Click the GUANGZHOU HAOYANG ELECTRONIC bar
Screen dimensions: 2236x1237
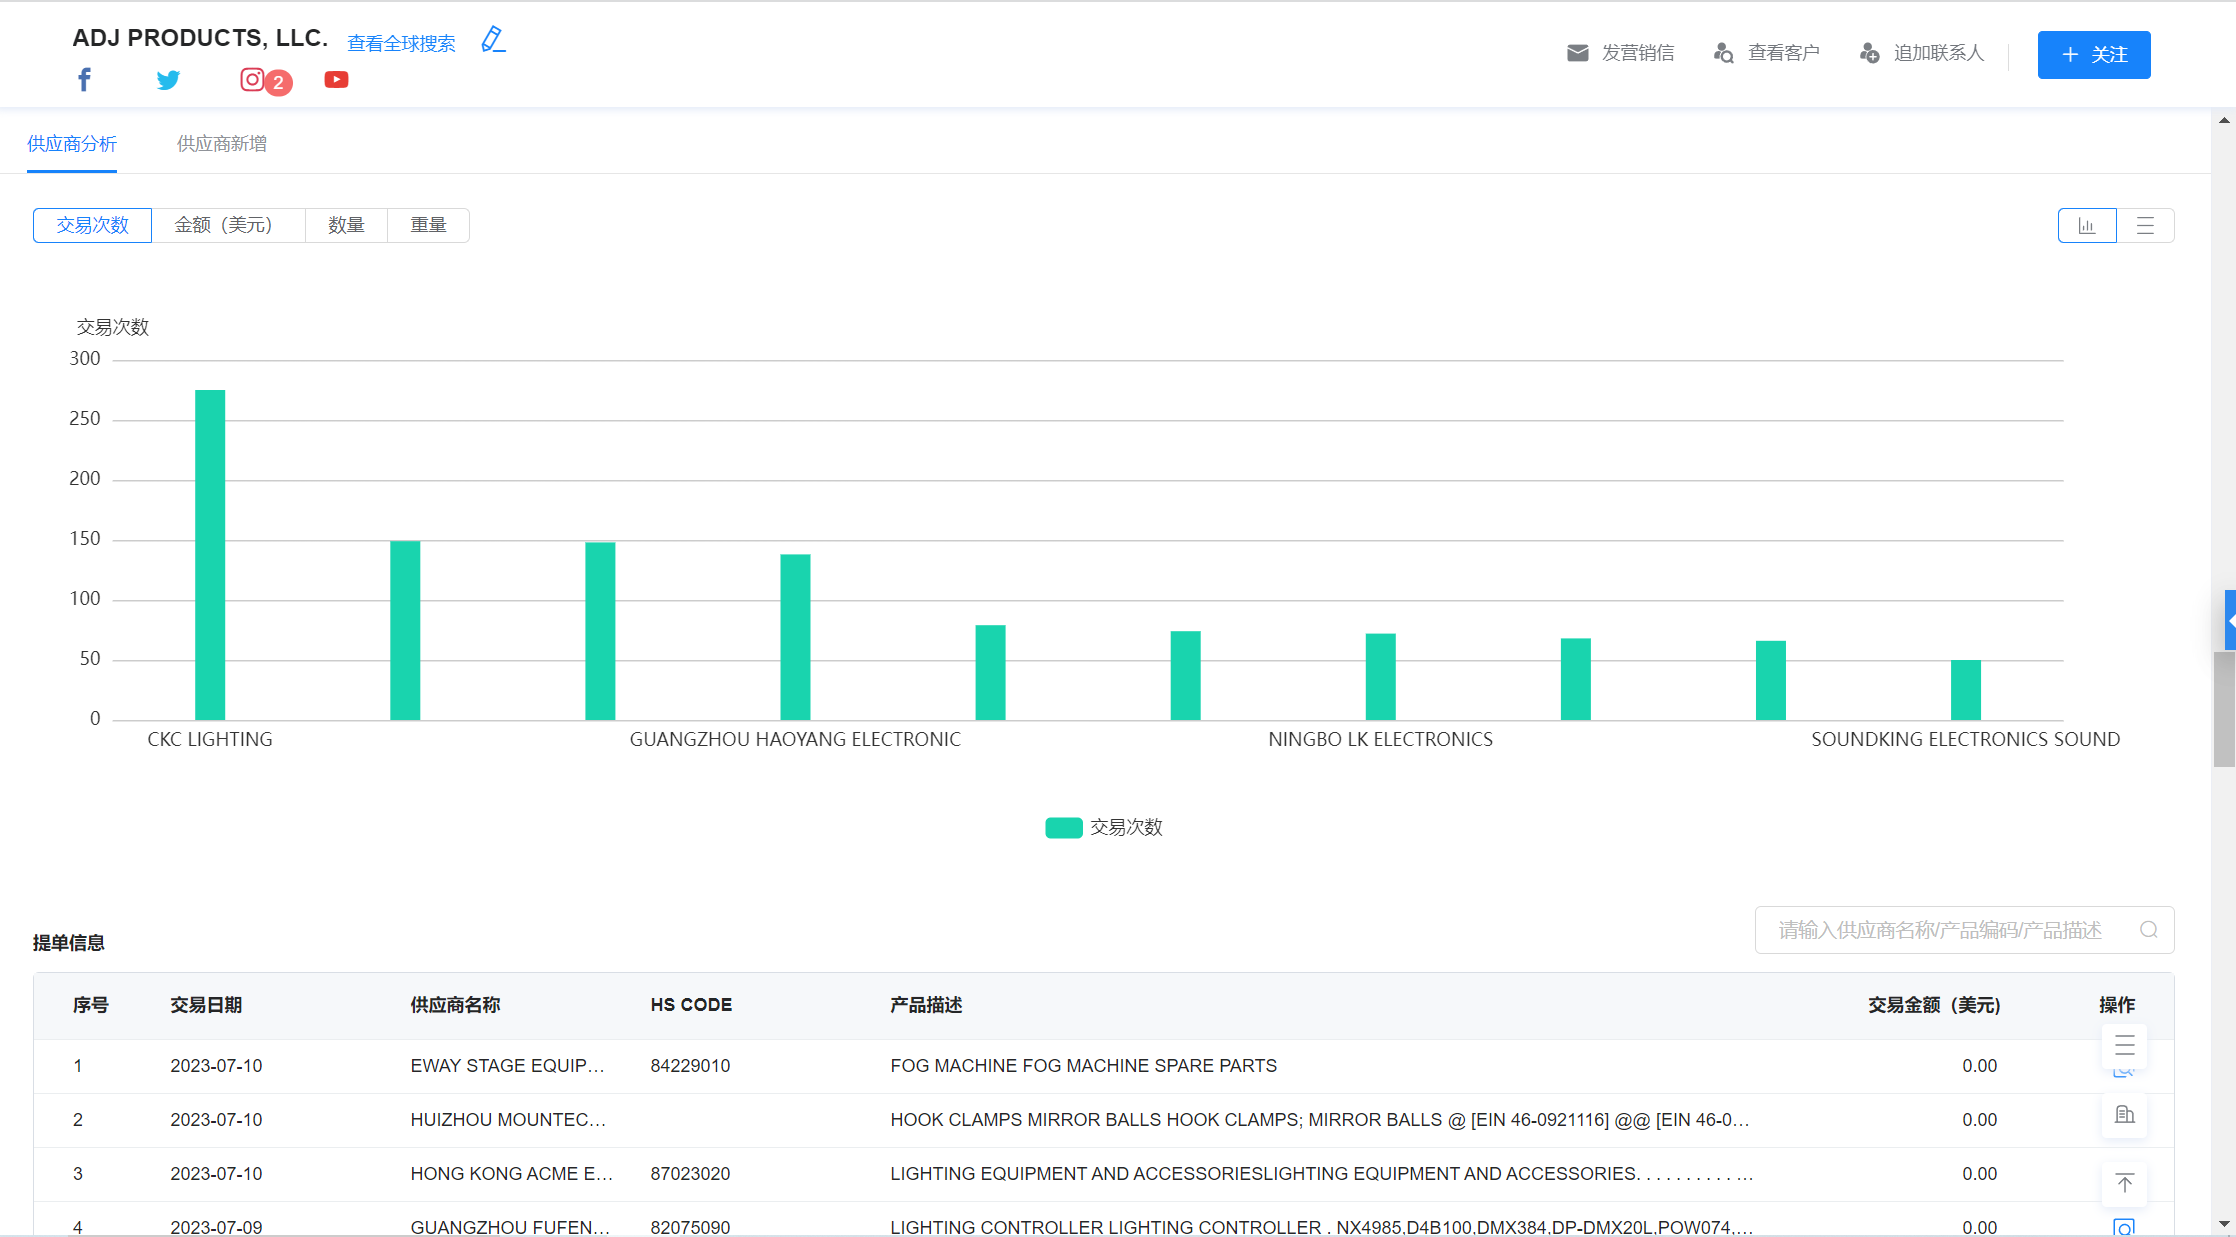(795, 637)
